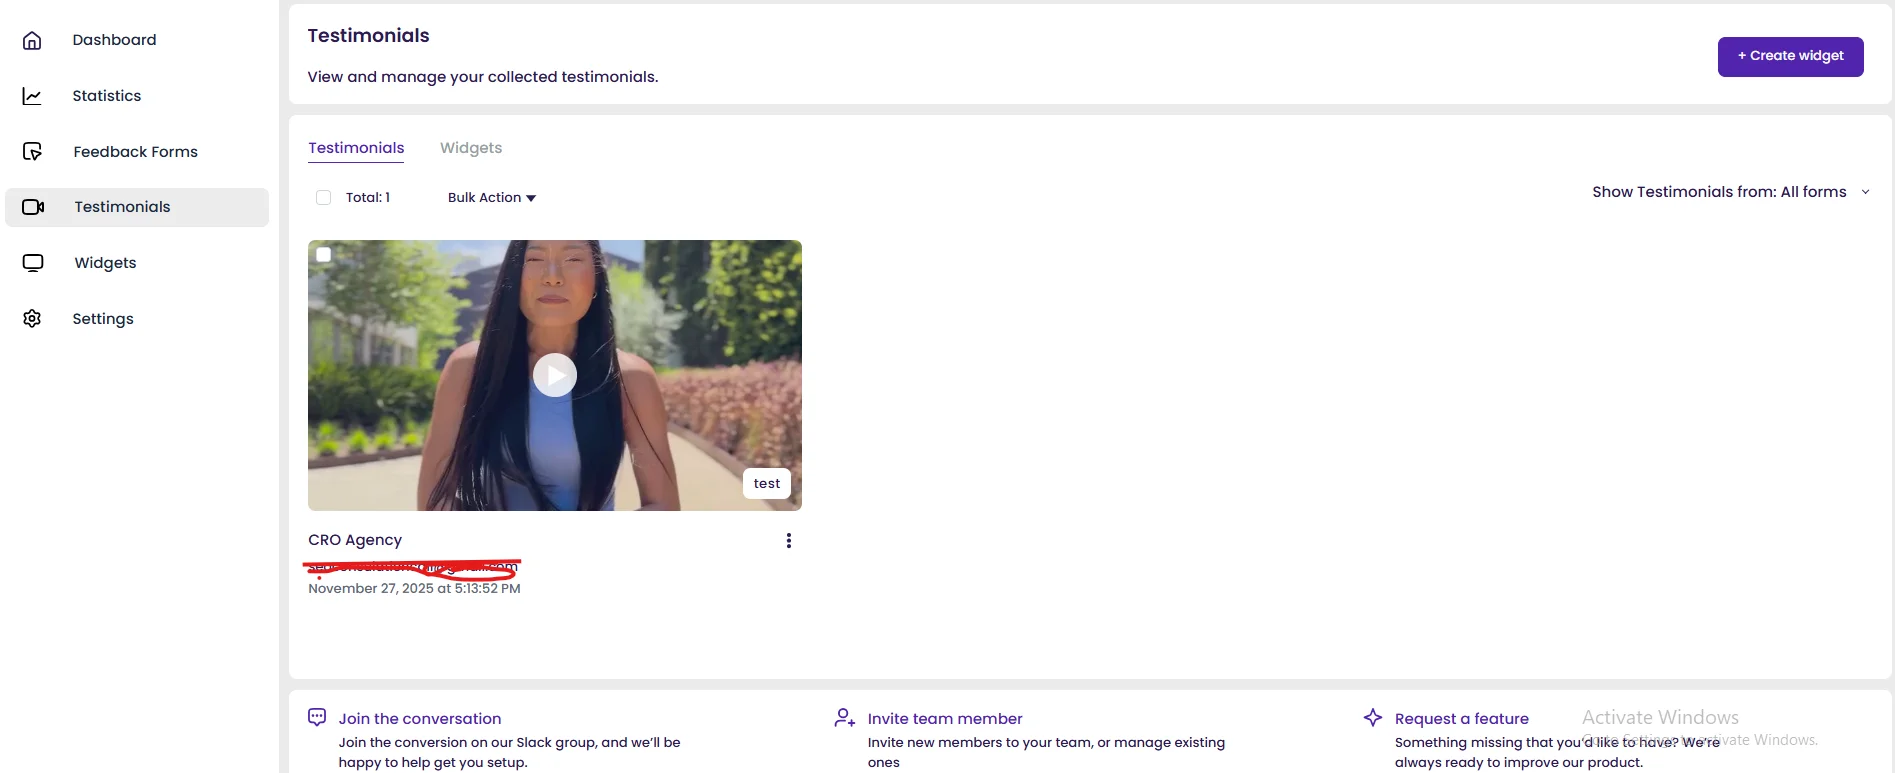Click the Request a feature sparkle icon

[1373, 718]
